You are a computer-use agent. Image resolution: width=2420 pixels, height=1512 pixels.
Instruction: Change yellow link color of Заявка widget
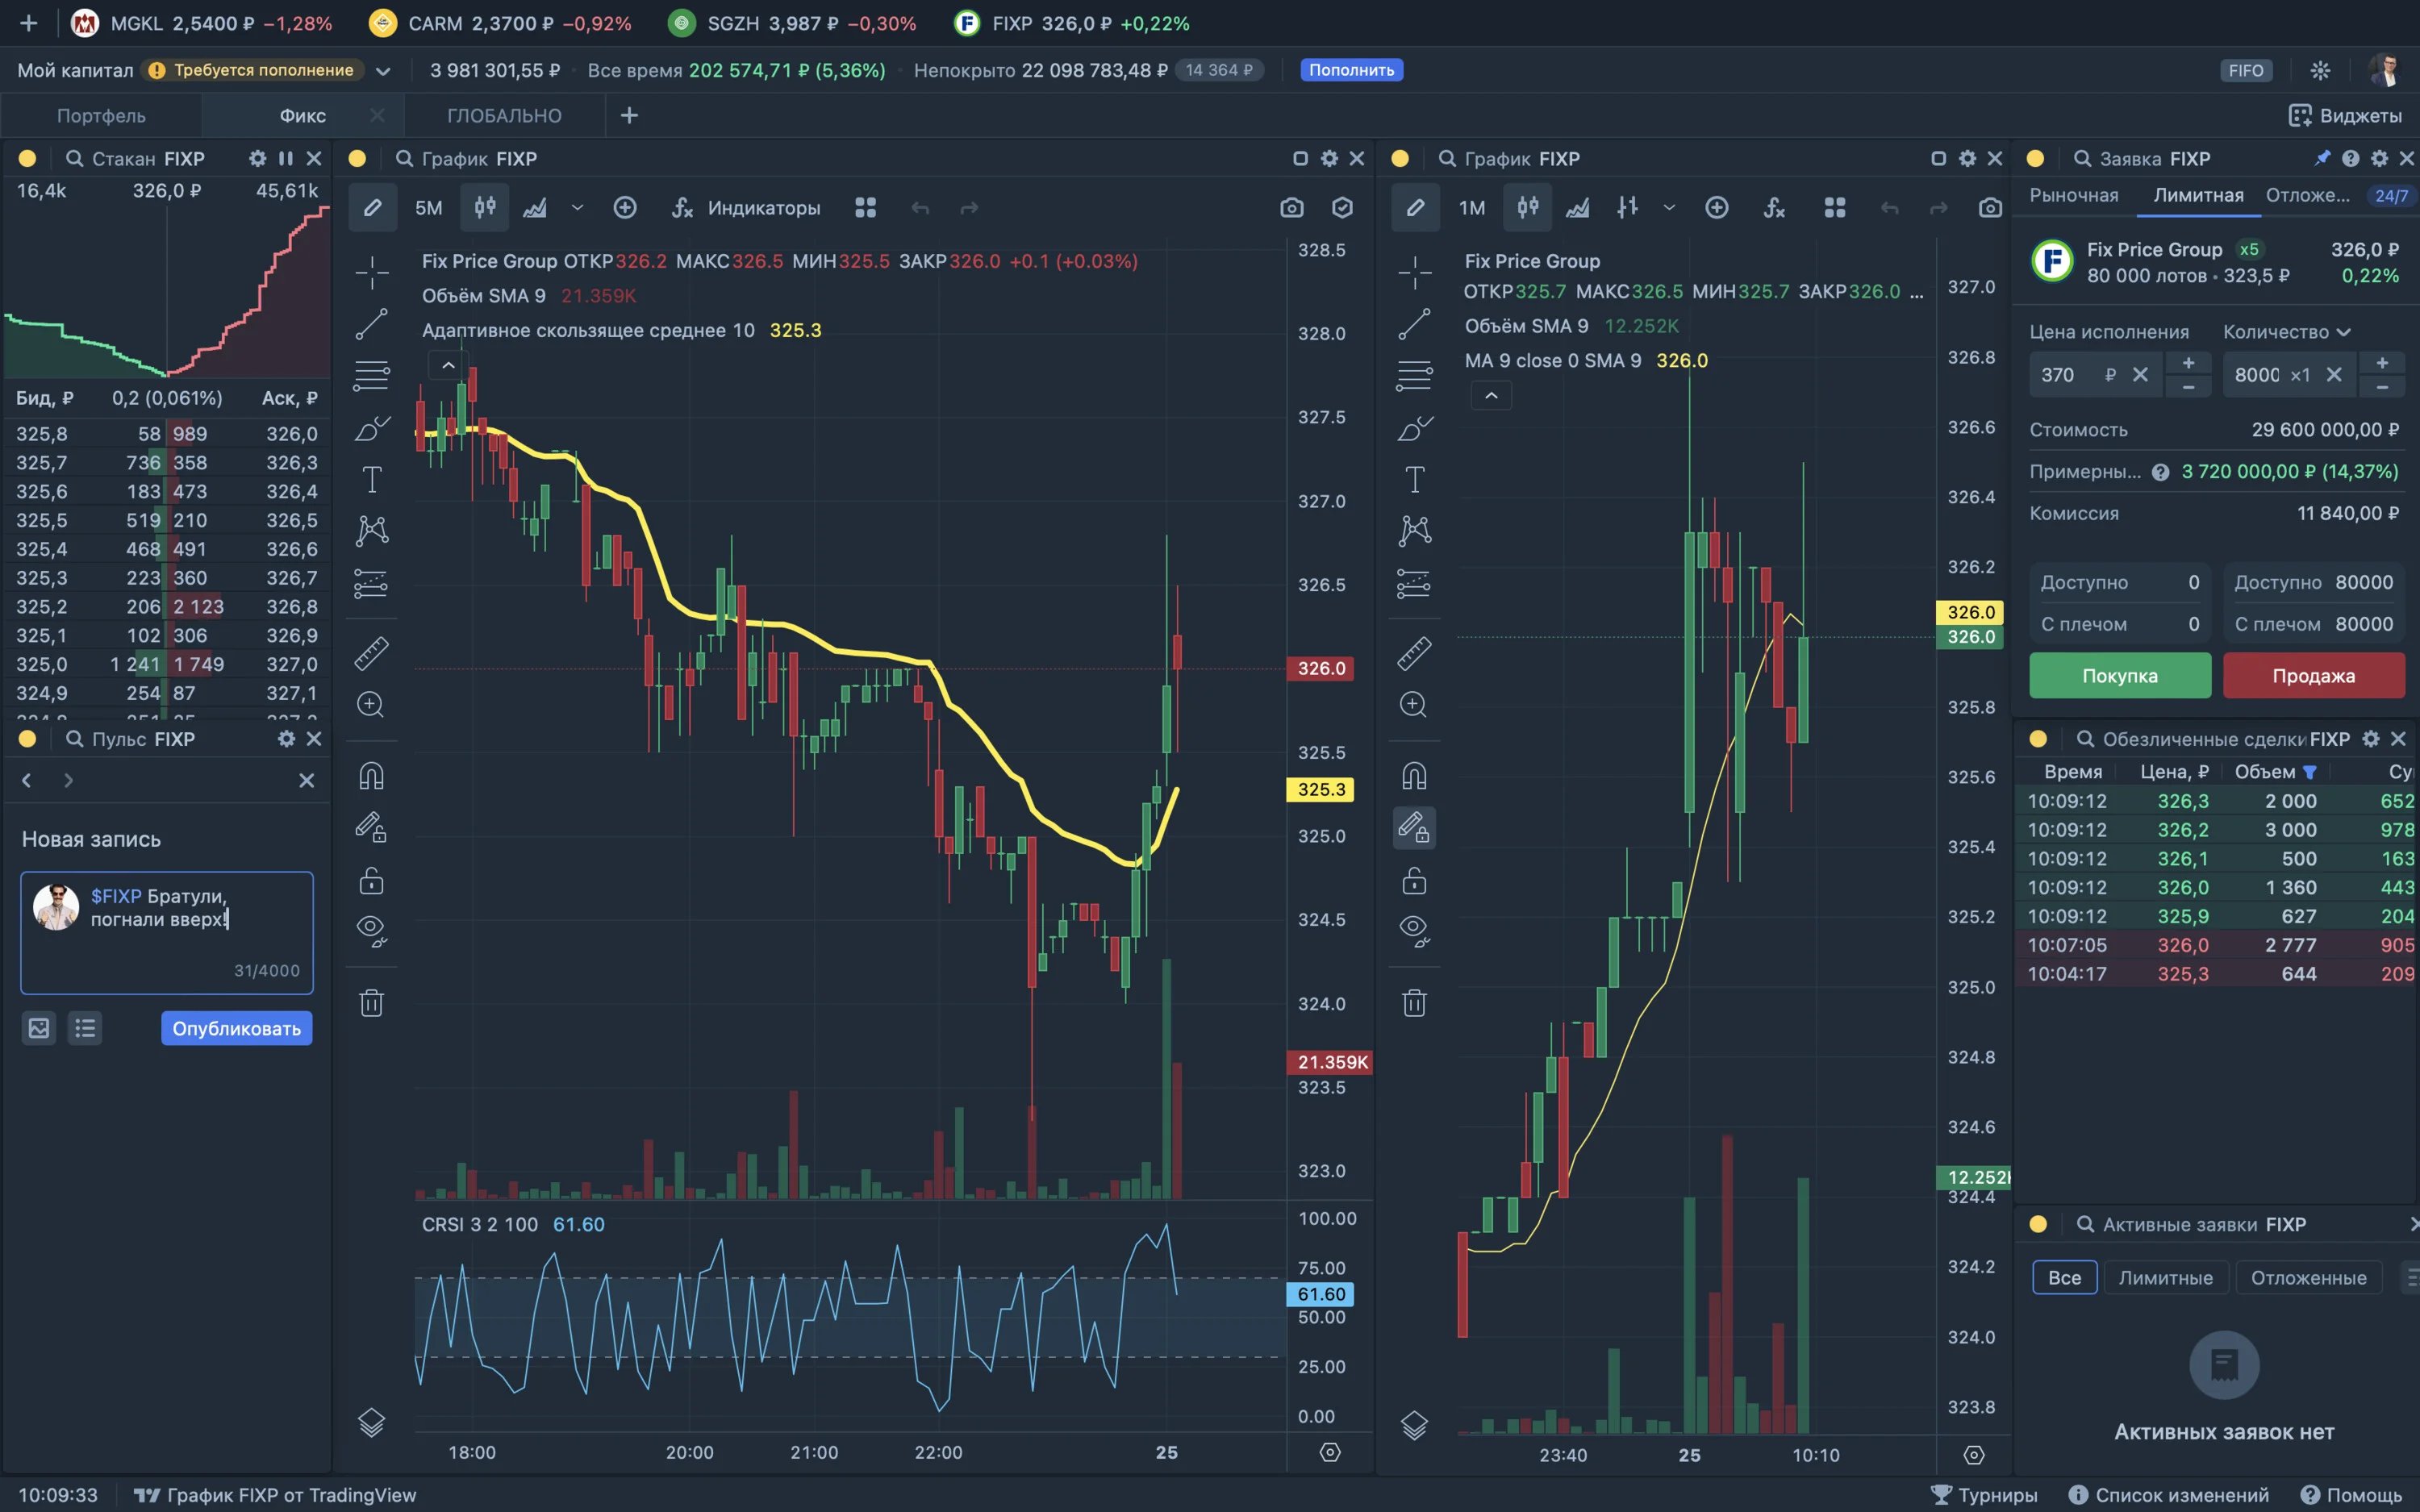[2035, 159]
